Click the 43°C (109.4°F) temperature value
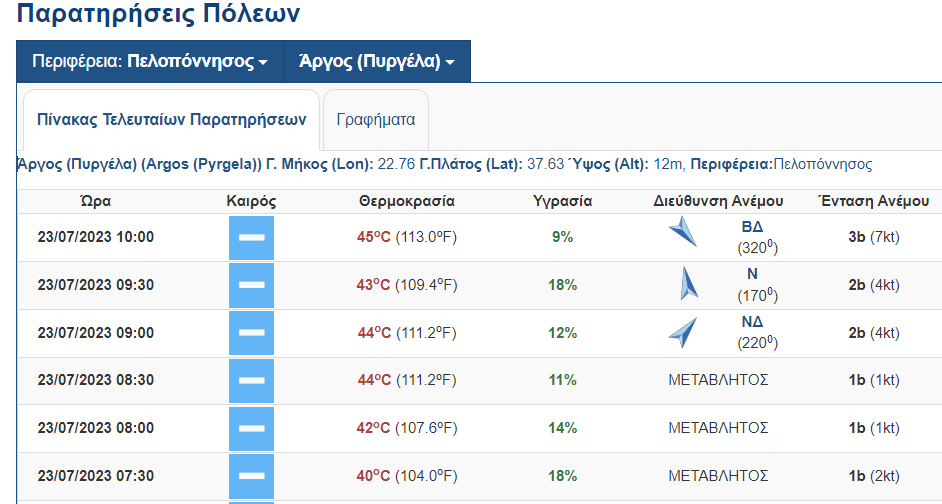 point(407,285)
